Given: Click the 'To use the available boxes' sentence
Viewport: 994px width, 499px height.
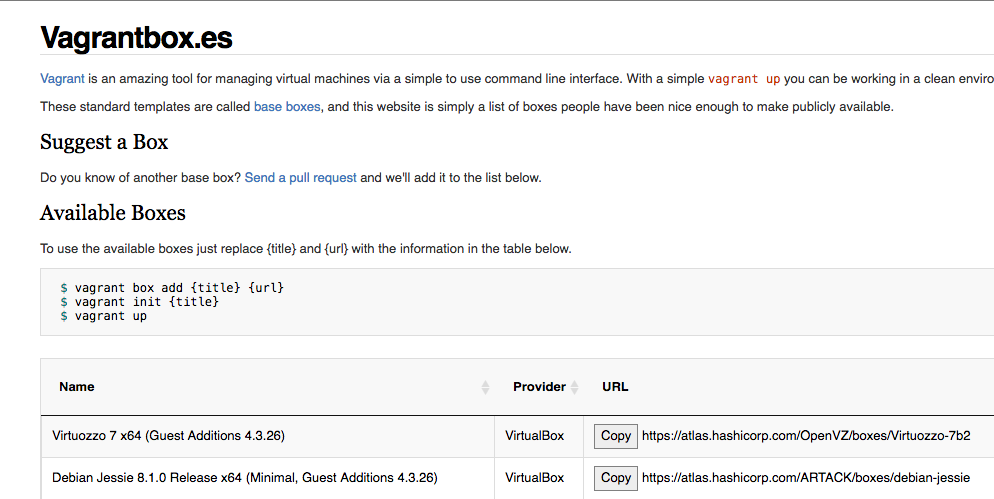Looking at the screenshot, I should [306, 249].
